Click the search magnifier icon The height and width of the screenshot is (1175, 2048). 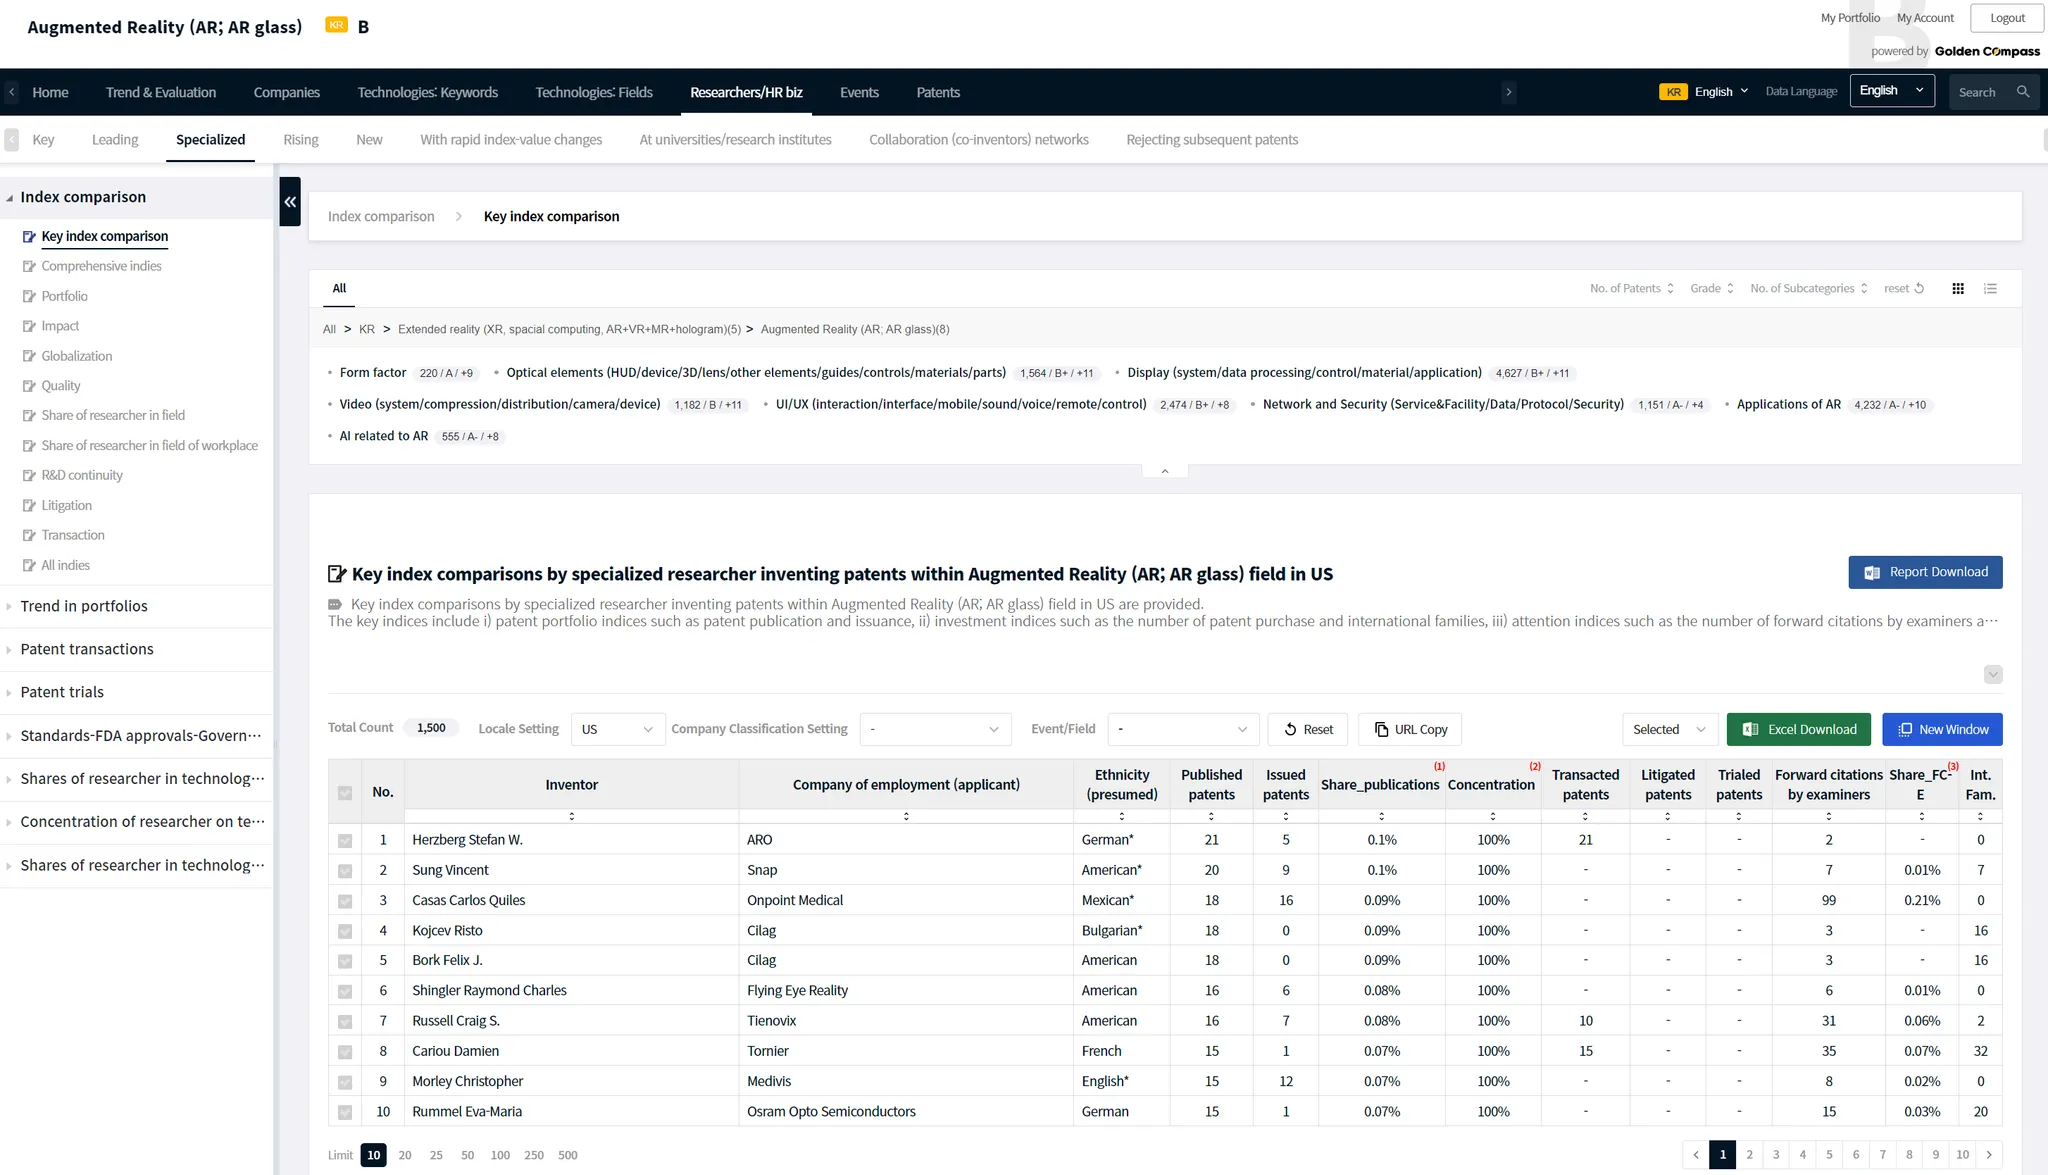[x=2023, y=92]
